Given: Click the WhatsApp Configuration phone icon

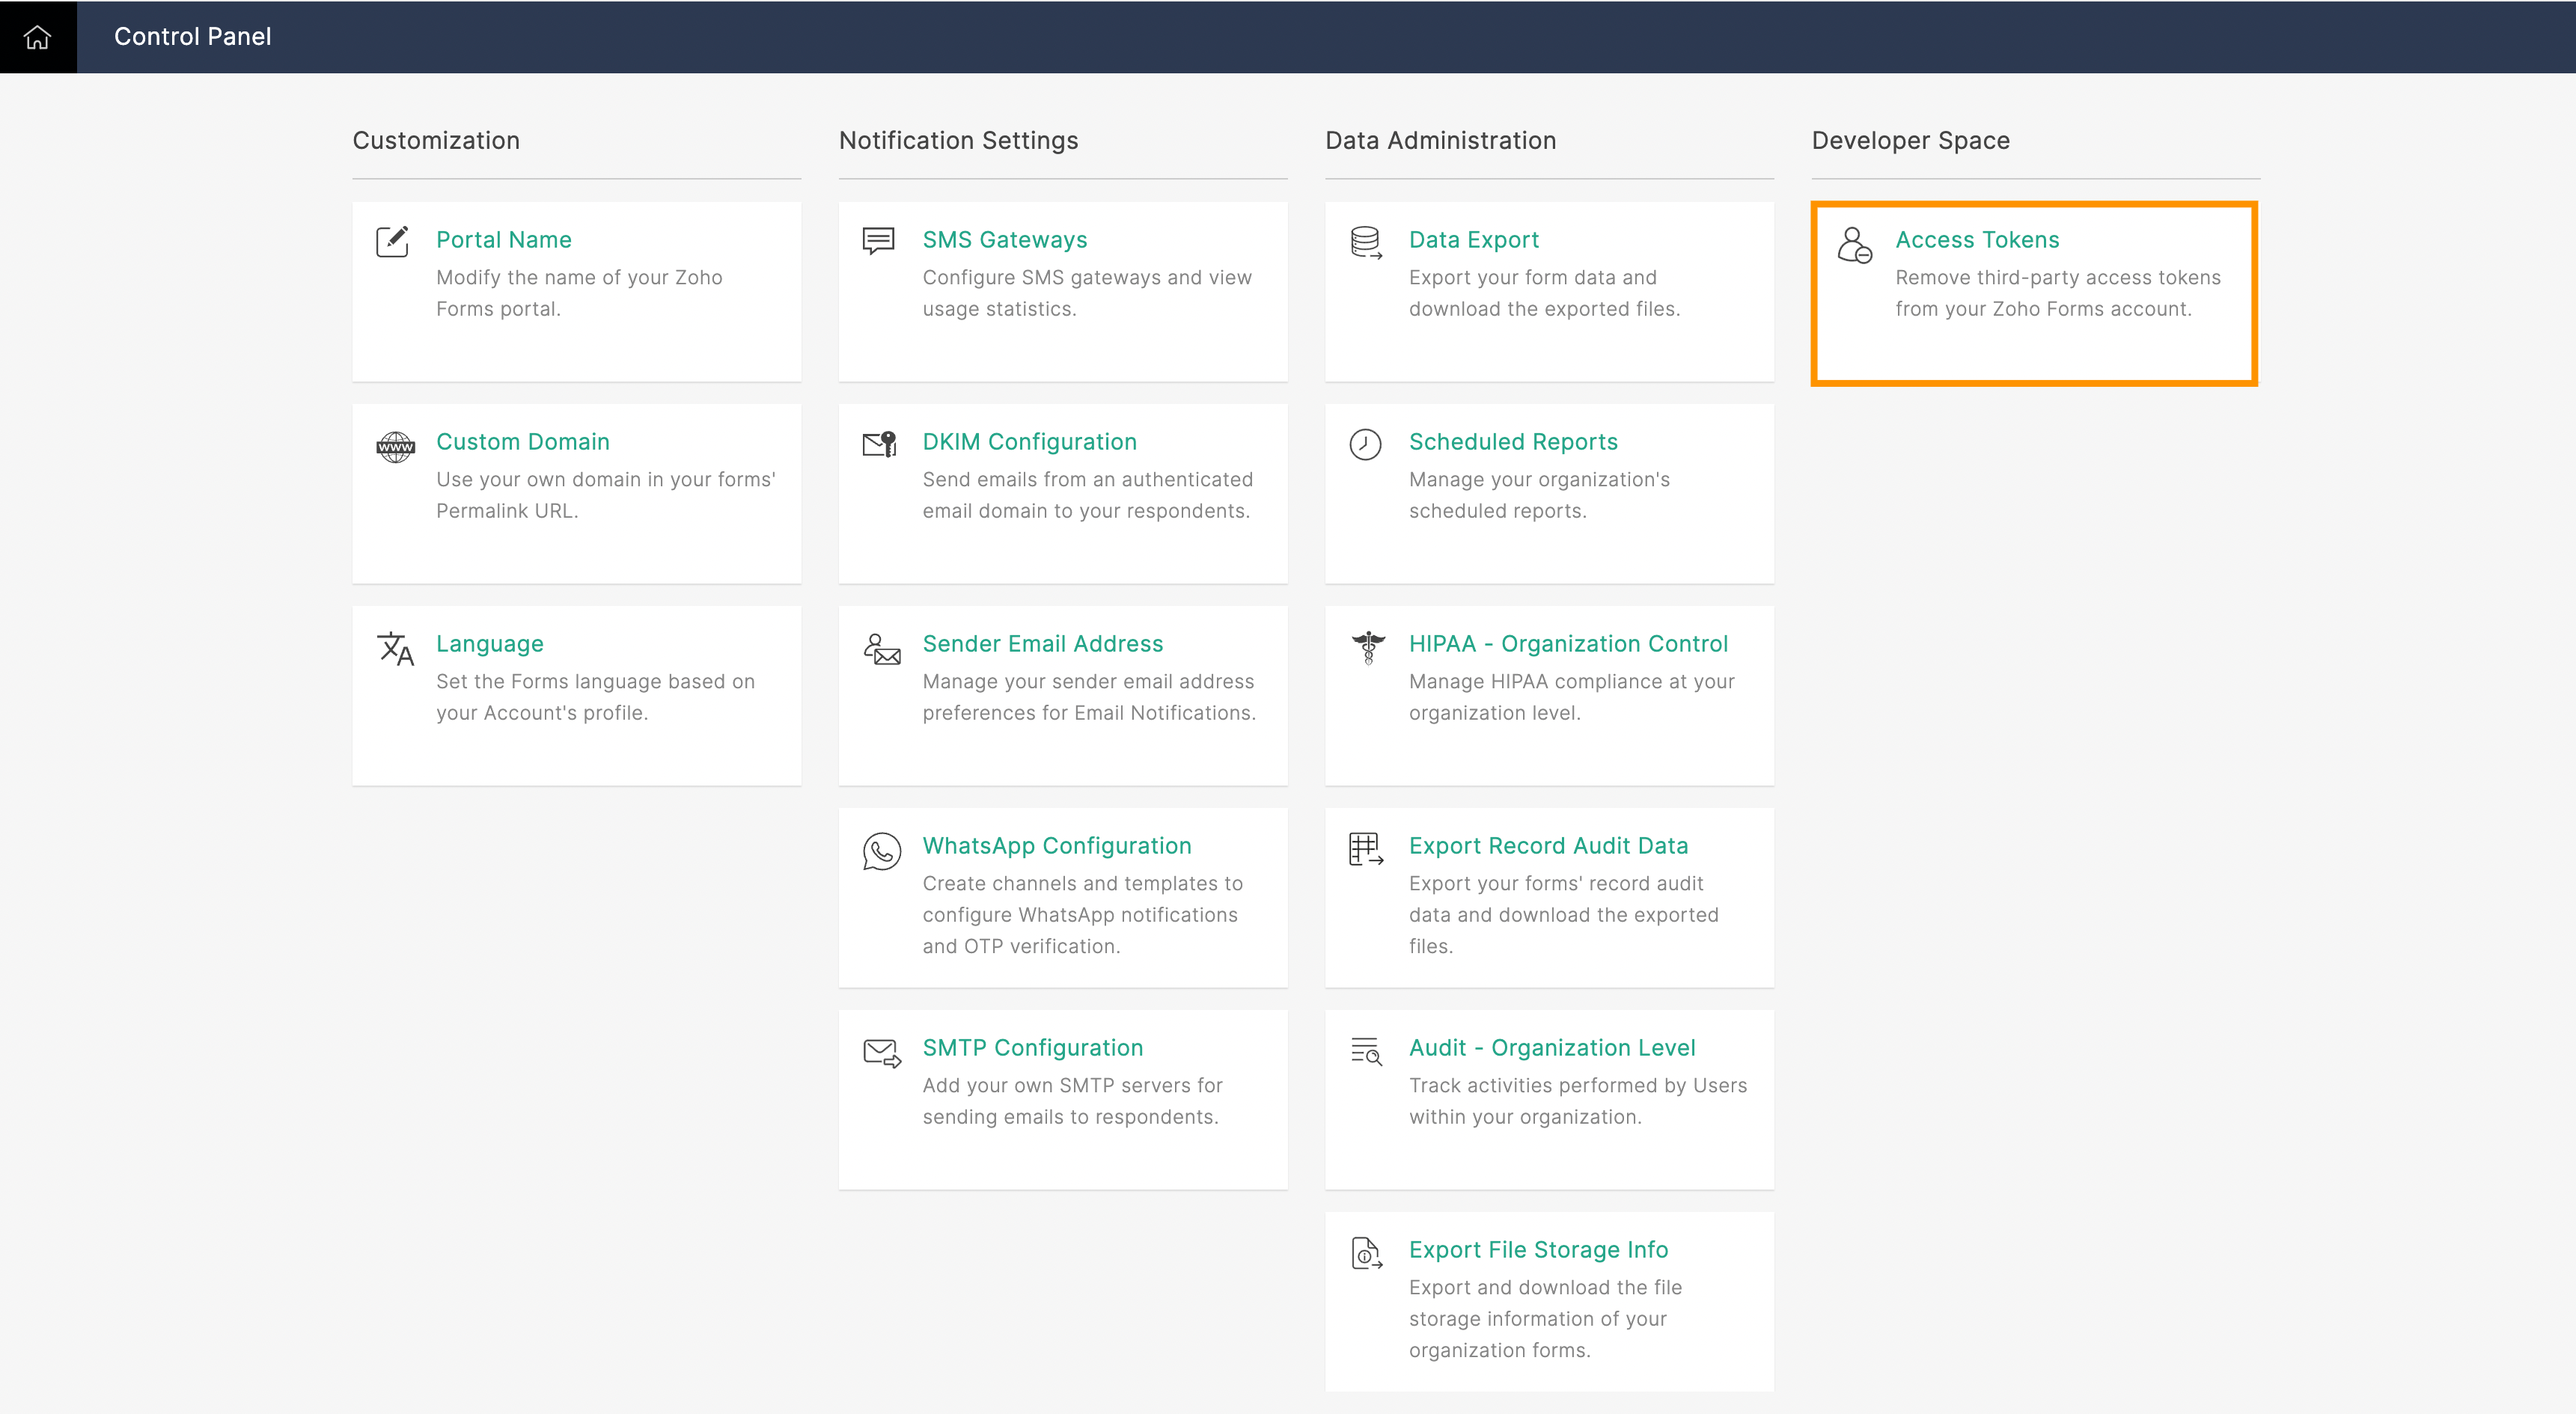Looking at the screenshot, I should pos(881,851).
